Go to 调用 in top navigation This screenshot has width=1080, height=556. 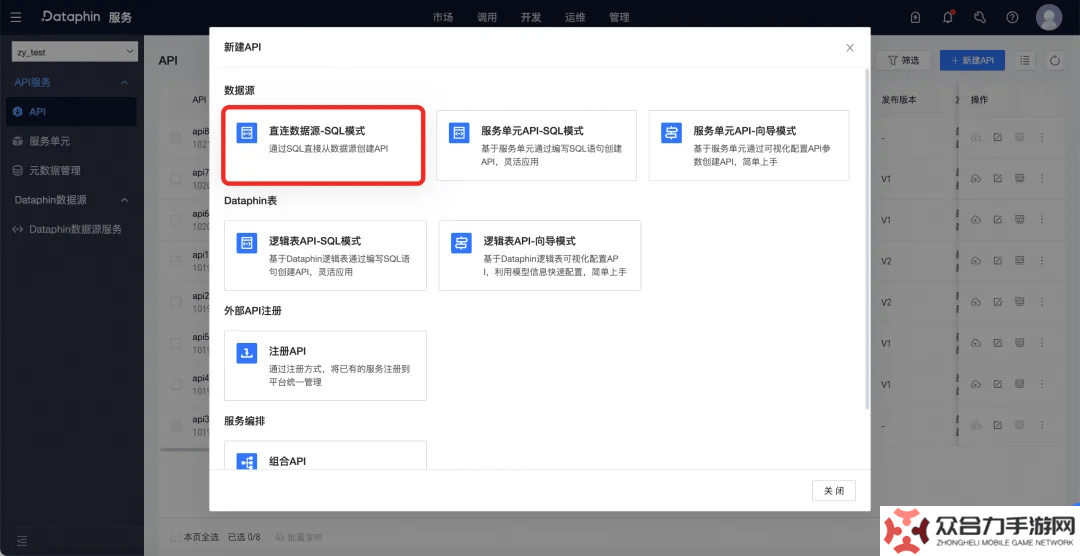coord(487,17)
